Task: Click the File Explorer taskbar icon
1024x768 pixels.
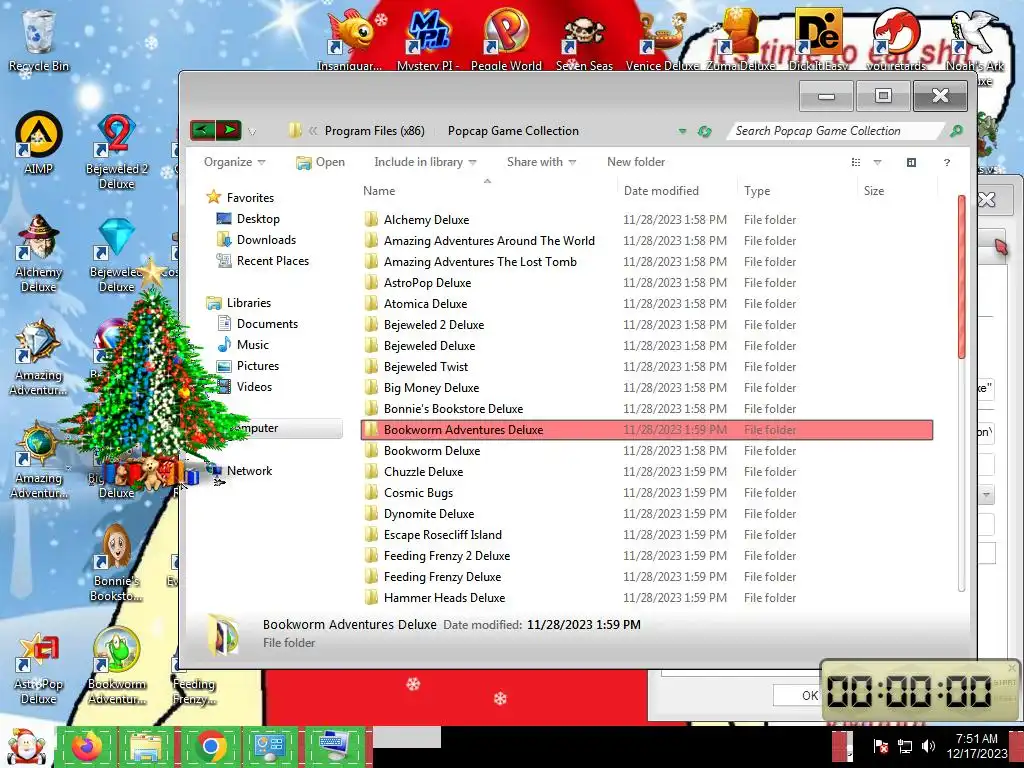Action: click(148, 746)
